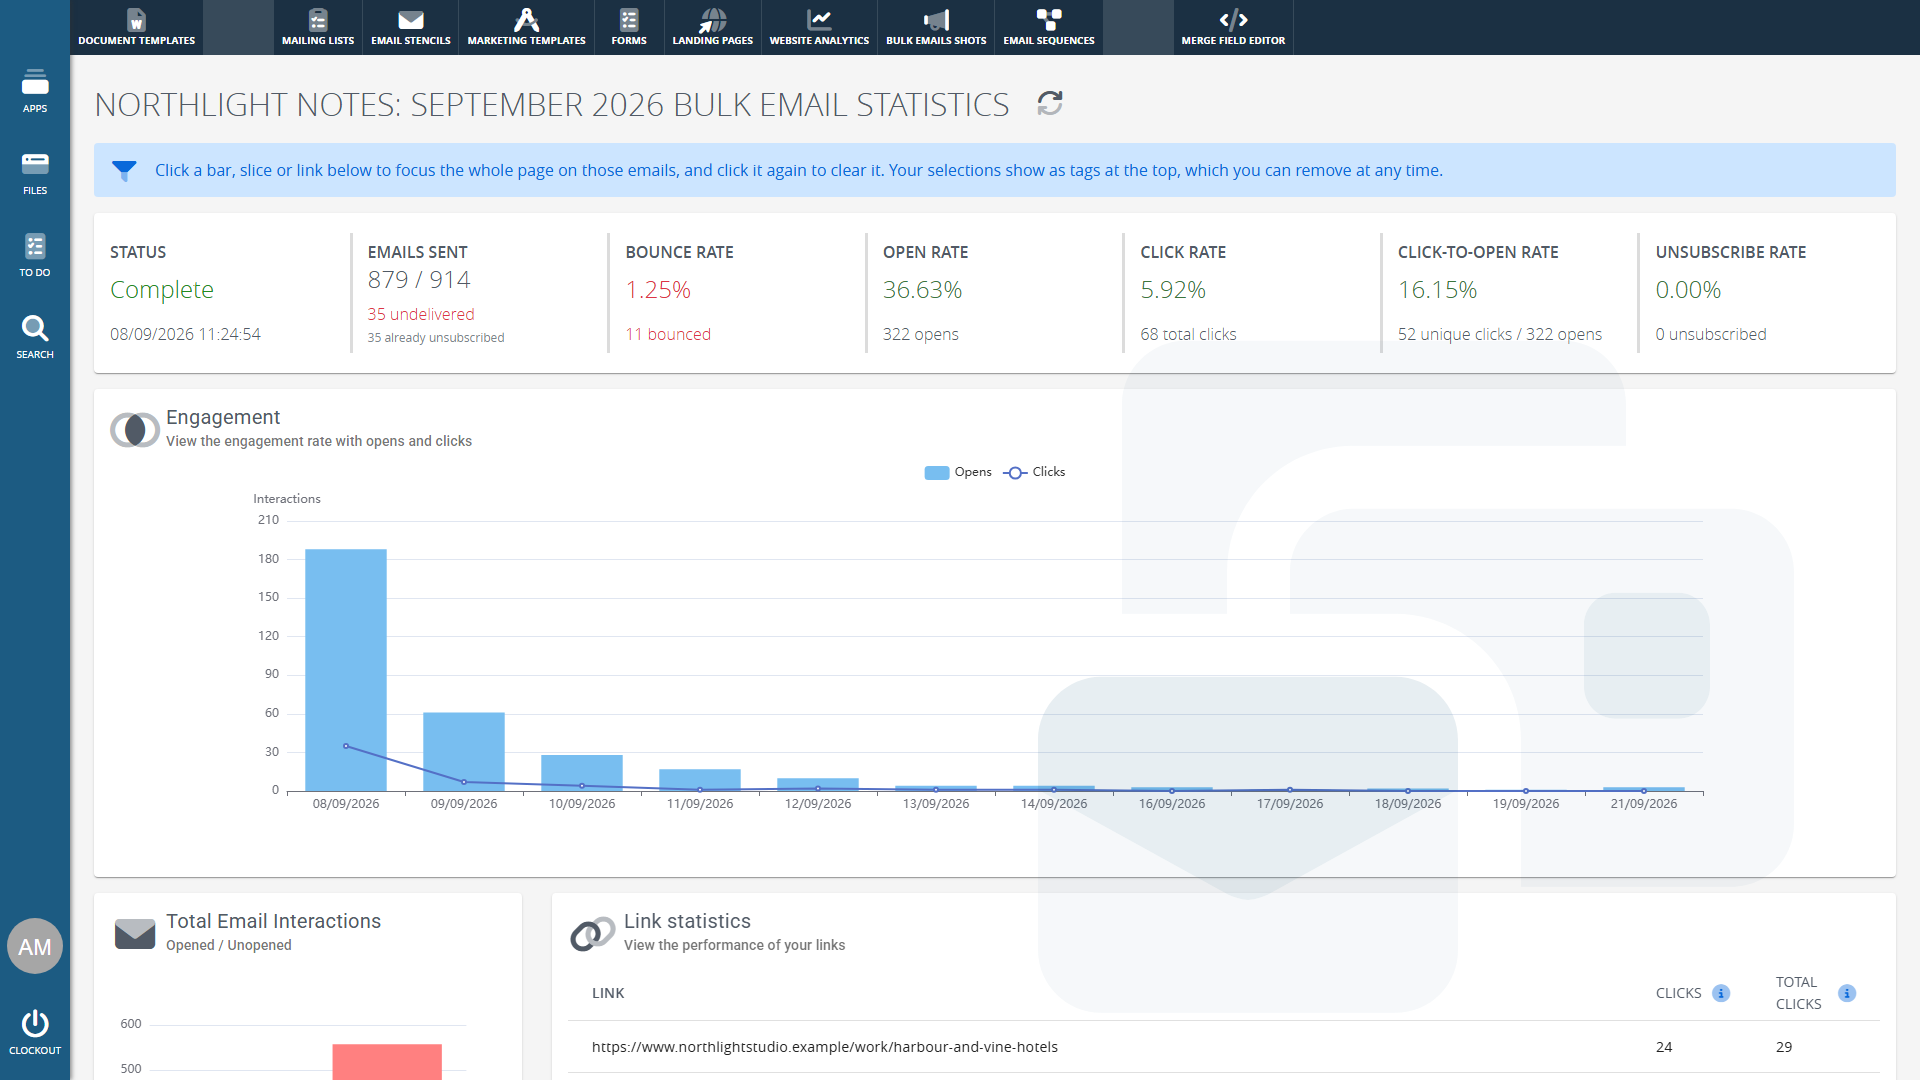Click the 08/09/2026 opens bar
The height and width of the screenshot is (1080, 1920).
pyautogui.click(x=346, y=670)
